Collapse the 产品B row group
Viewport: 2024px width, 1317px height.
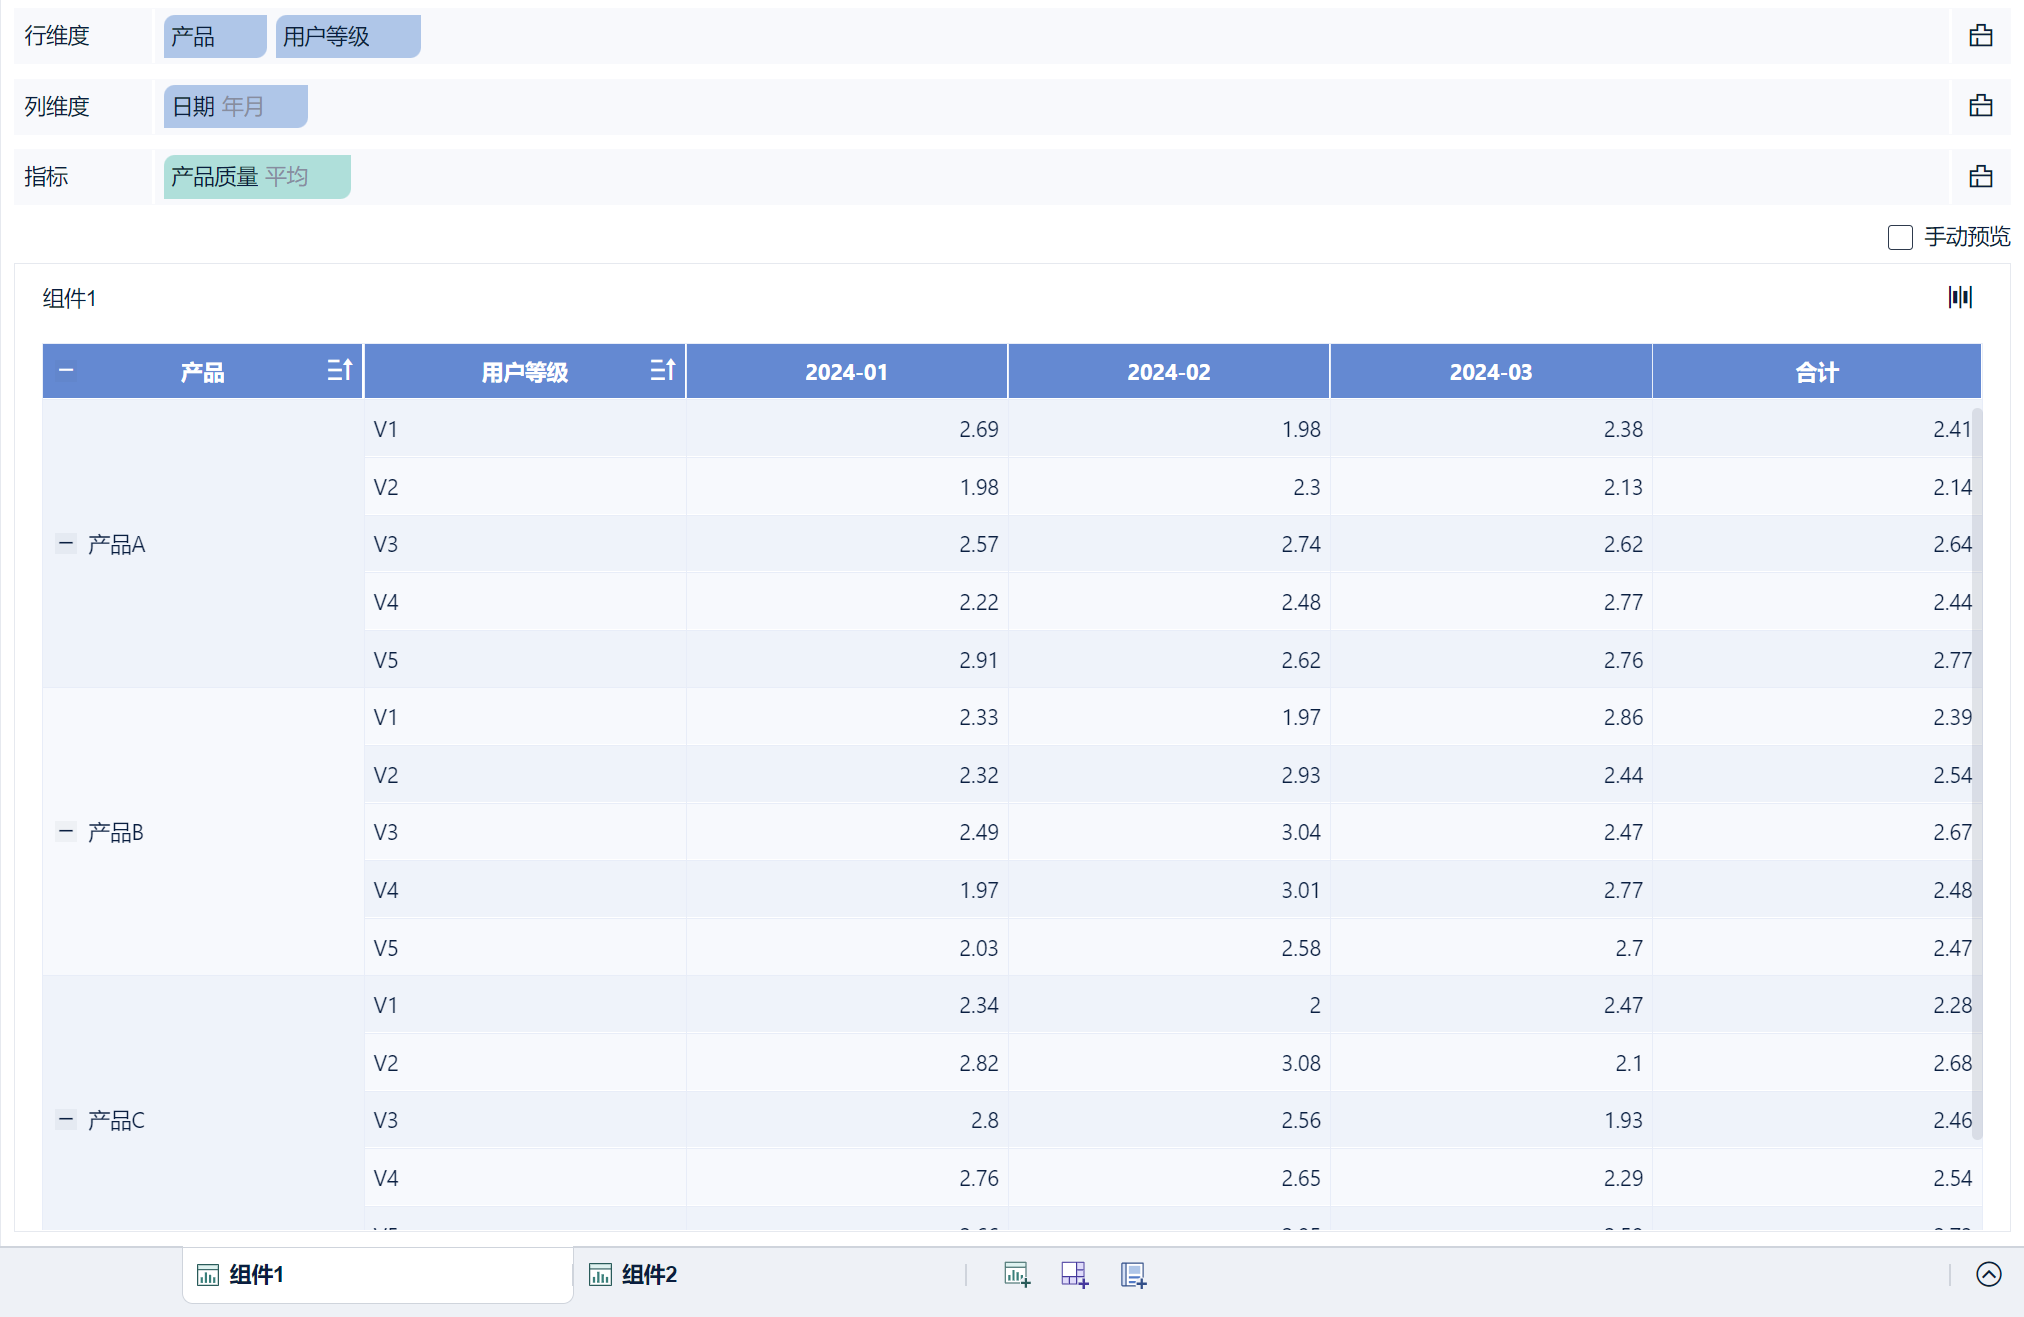[x=66, y=832]
